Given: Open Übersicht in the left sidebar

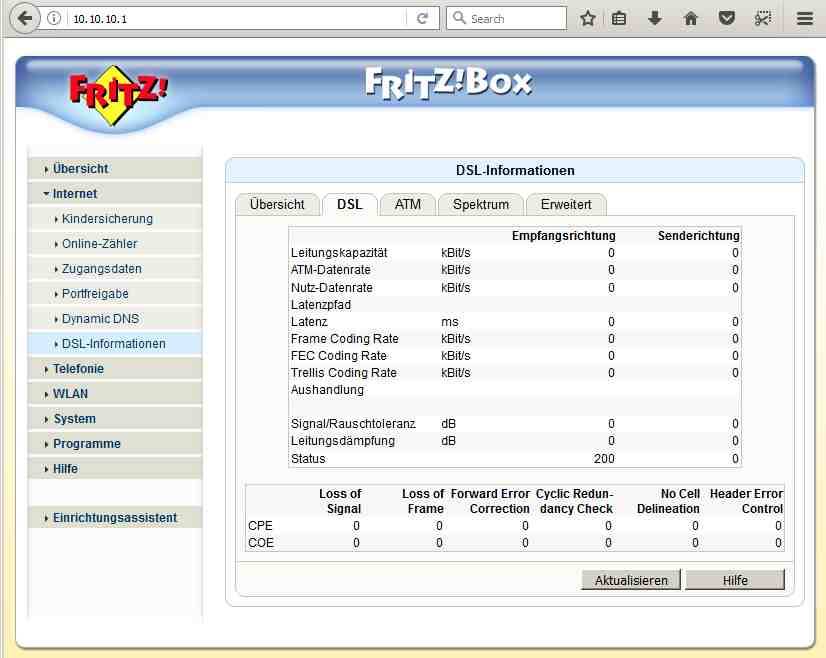Looking at the screenshot, I should click(115, 169).
